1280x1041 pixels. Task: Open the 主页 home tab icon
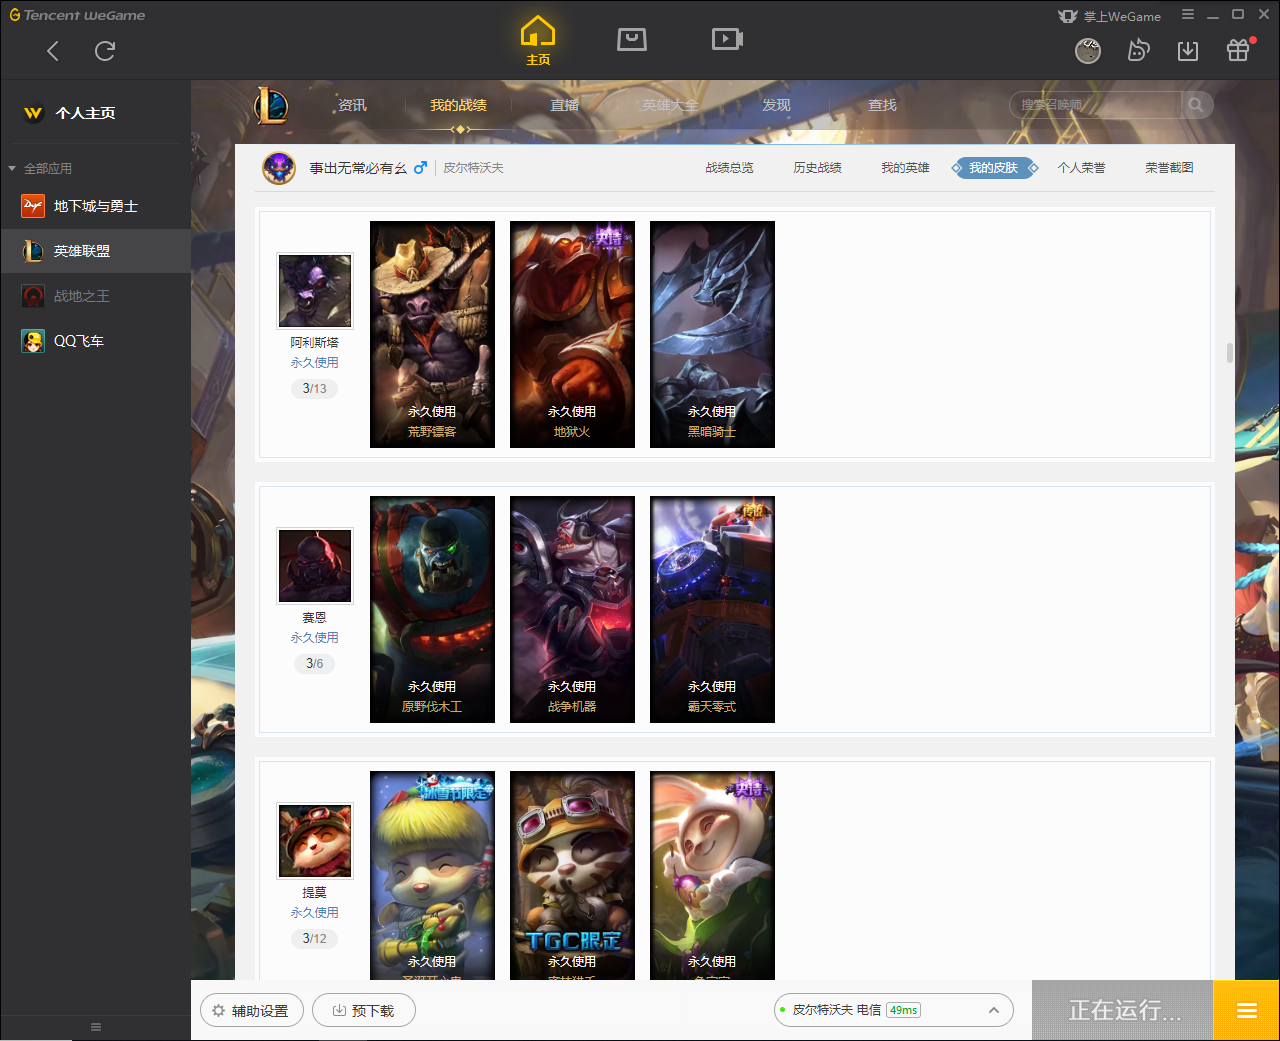tap(538, 41)
